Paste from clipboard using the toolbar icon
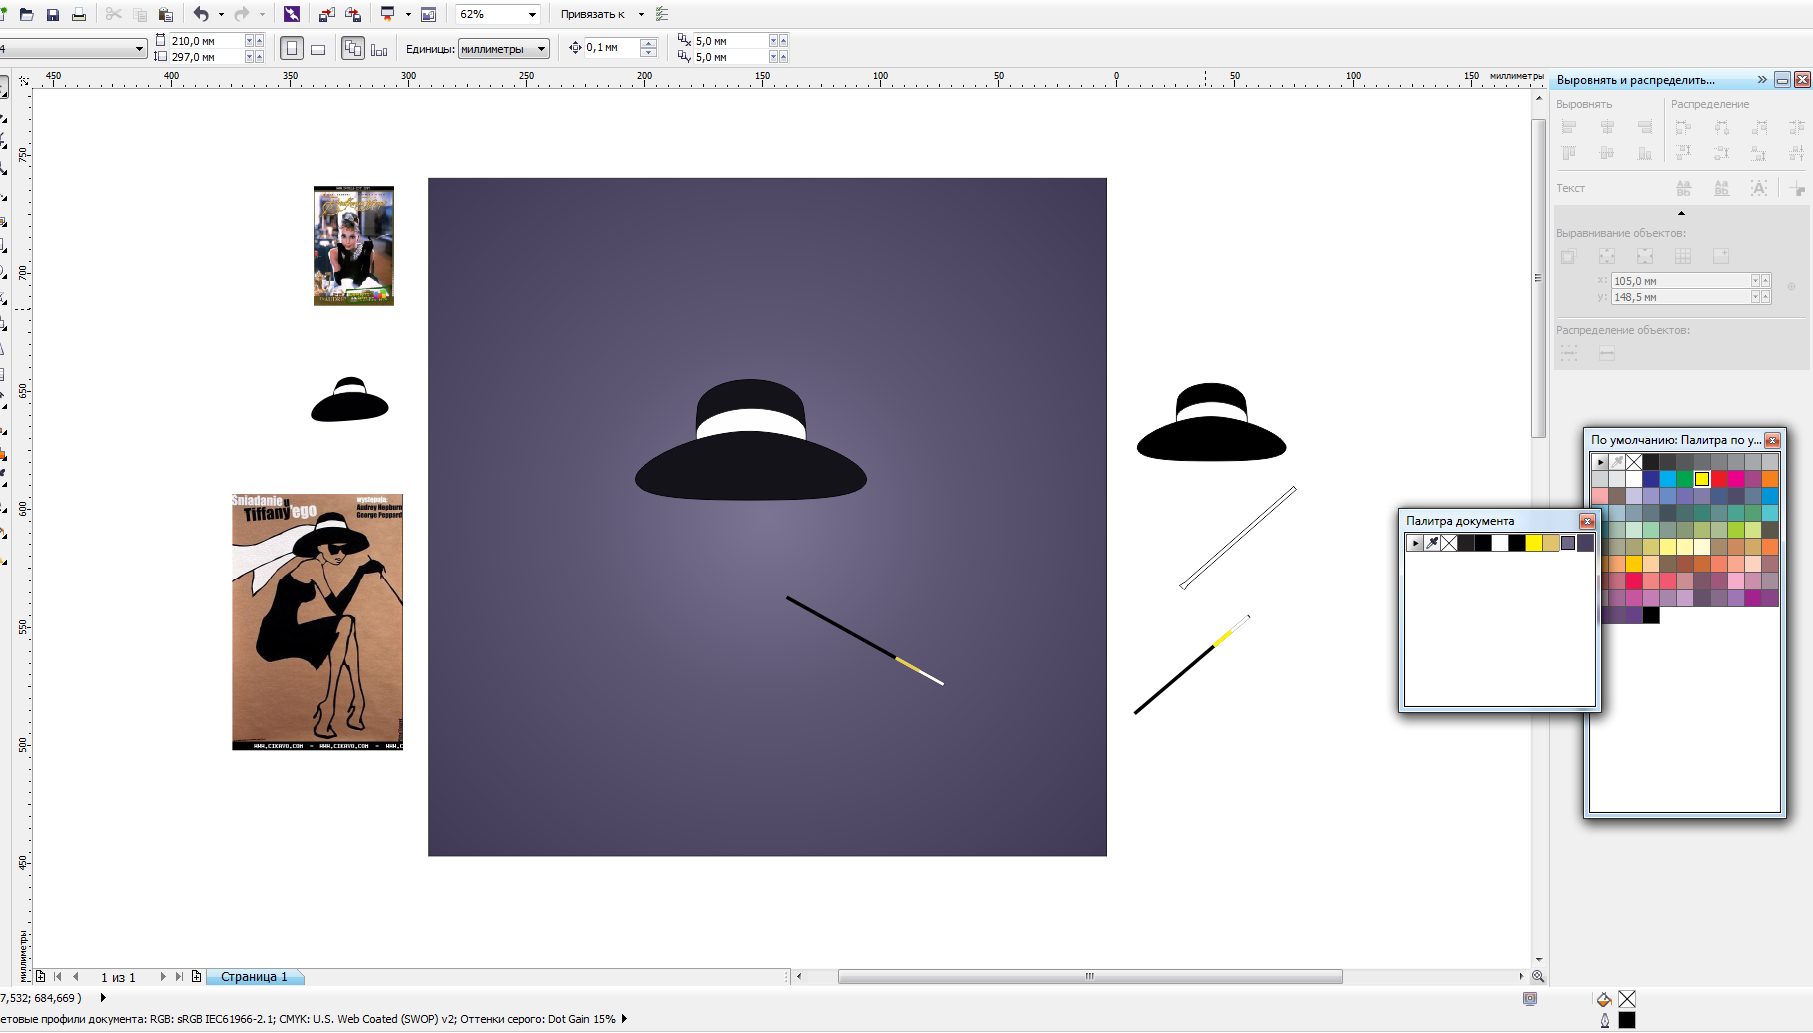 click(x=166, y=14)
